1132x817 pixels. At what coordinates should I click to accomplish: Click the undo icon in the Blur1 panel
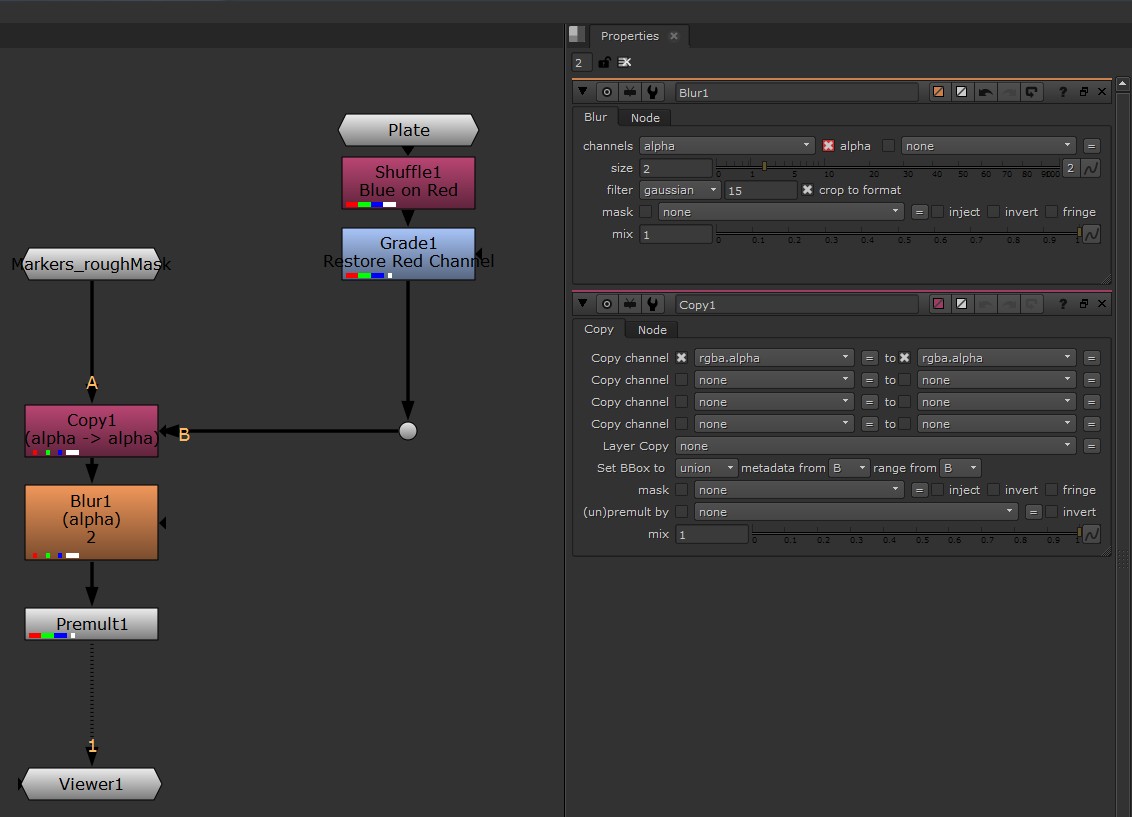985,92
